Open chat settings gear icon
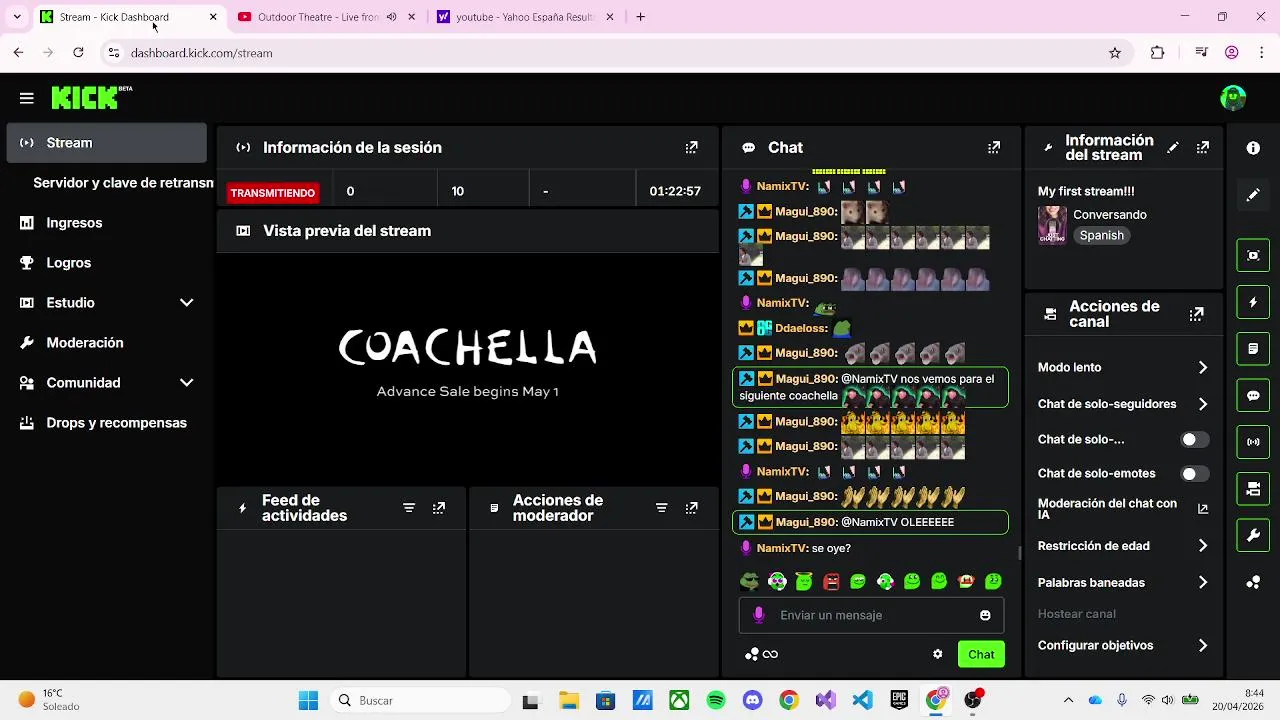Screen dimensions: 1280x720 coord(937,654)
